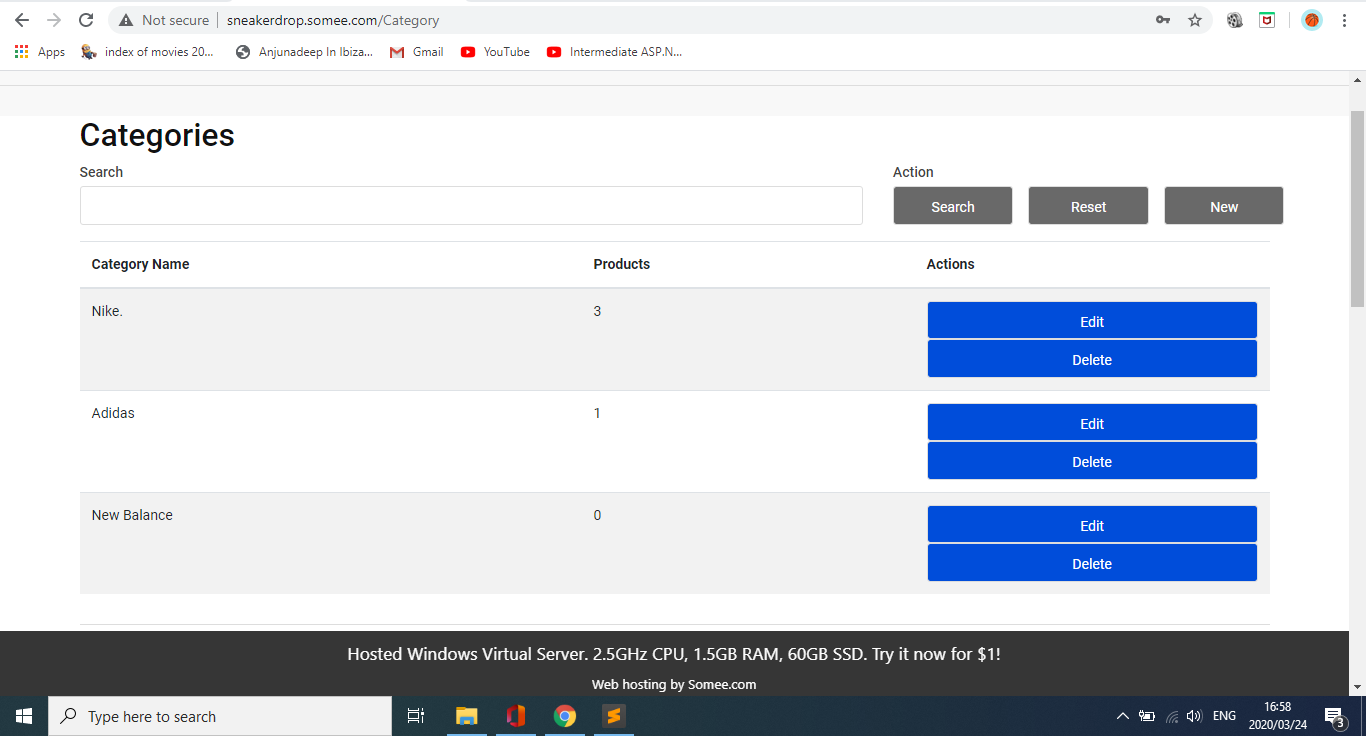
Task: Click the page vertical scrollbar
Action: pyautogui.click(x=1357, y=200)
